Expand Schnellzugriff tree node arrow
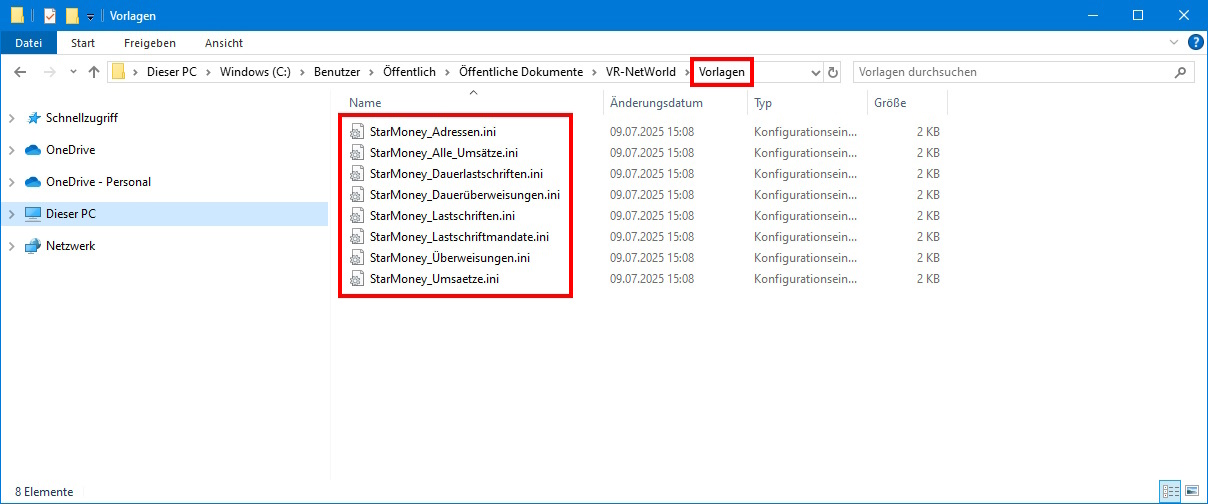The width and height of the screenshot is (1208, 504). point(12,118)
